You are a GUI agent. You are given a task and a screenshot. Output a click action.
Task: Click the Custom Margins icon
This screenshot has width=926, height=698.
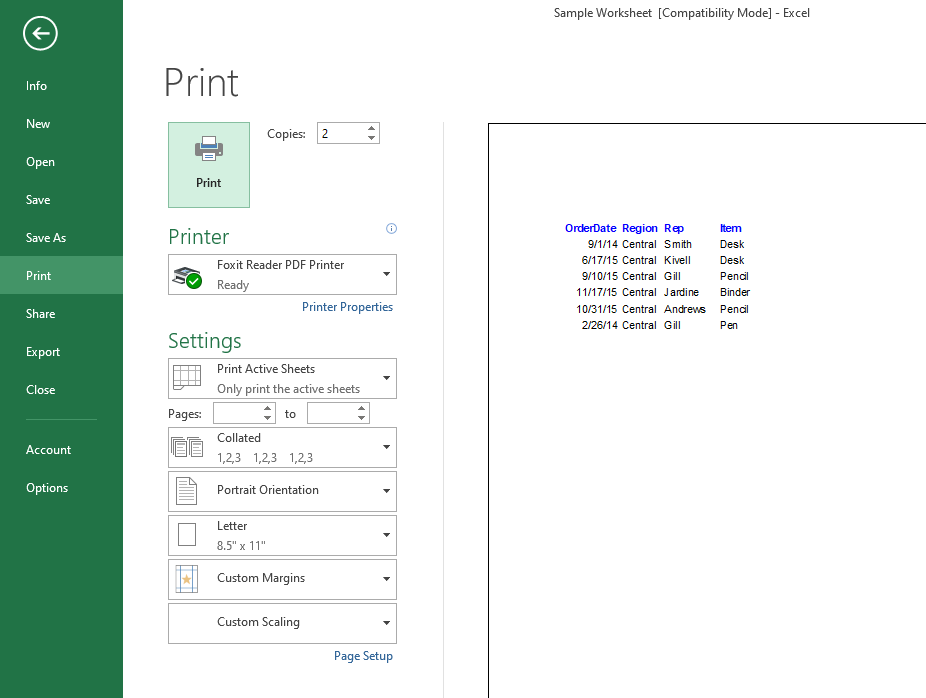point(187,579)
